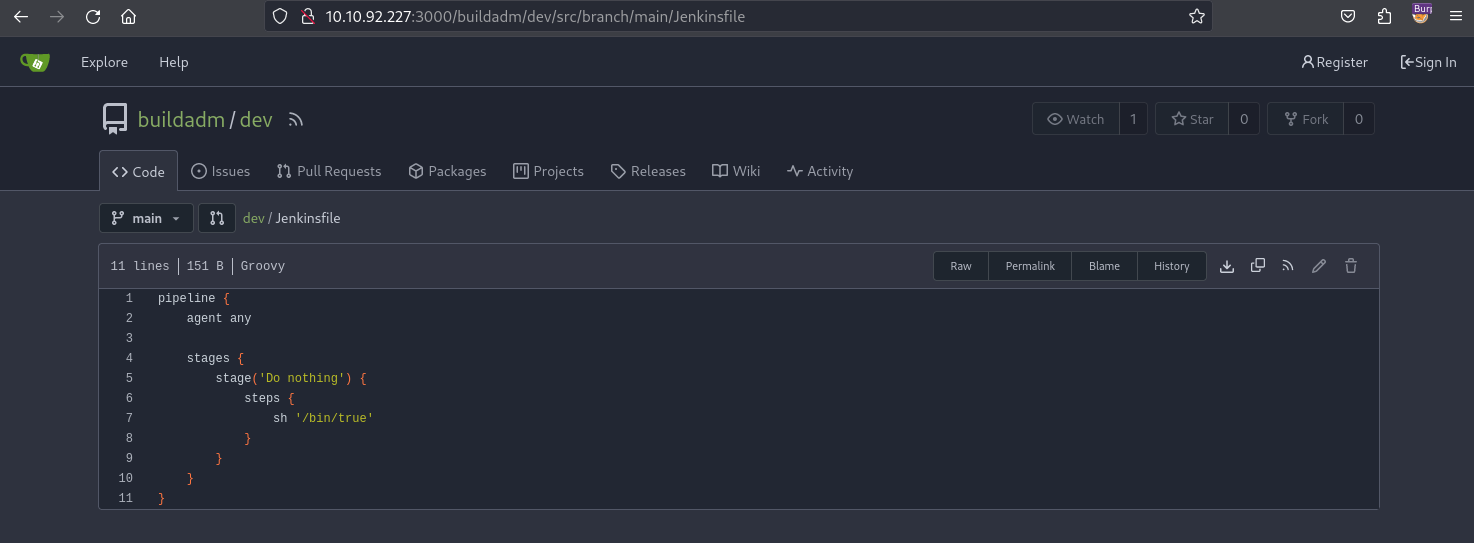Switch to the Code tab
The image size is (1474, 543).
click(x=138, y=171)
